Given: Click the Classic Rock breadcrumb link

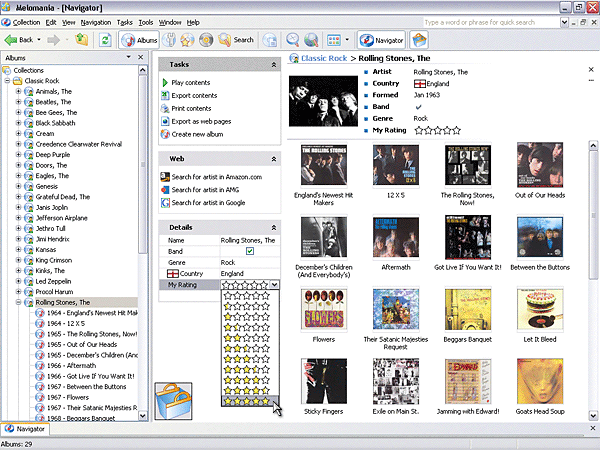Looking at the screenshot, I should coord(324,58).
